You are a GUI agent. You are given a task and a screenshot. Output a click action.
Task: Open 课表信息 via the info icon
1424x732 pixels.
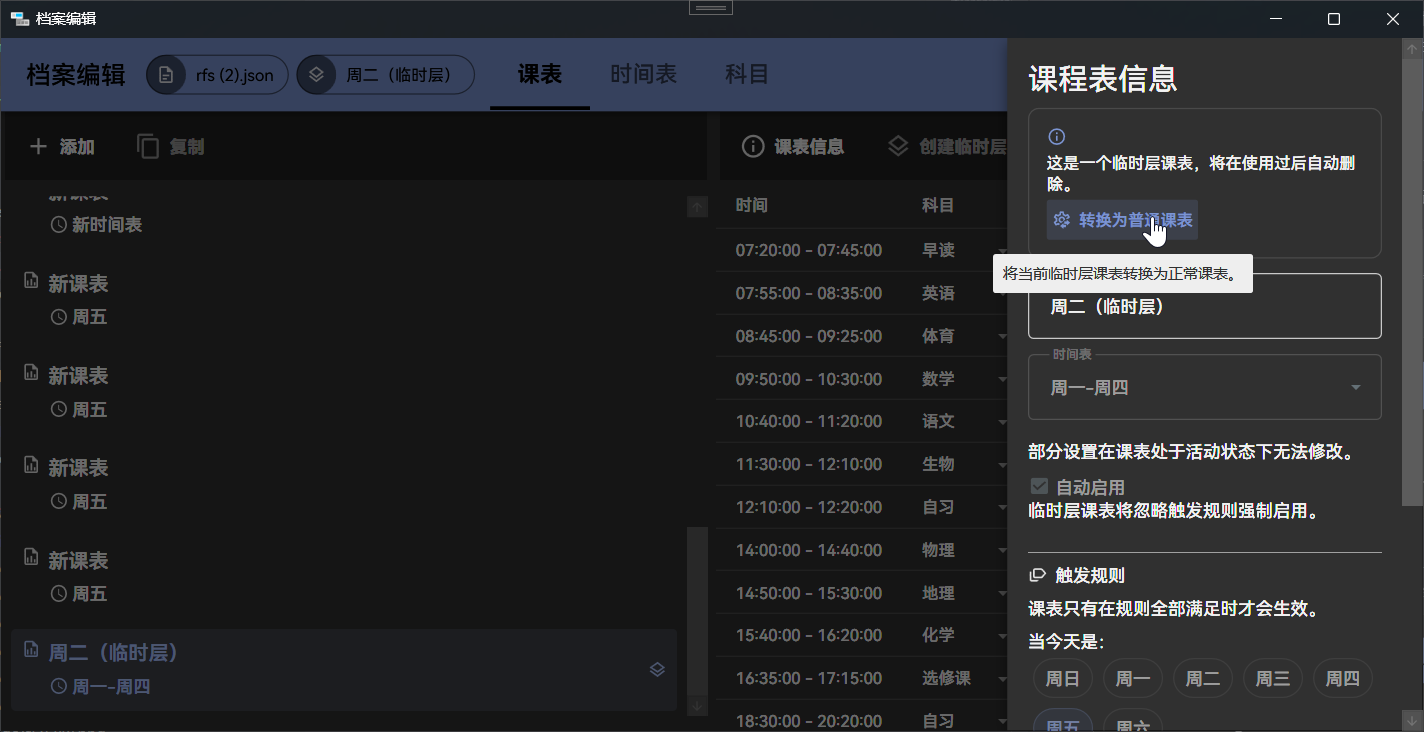[753, 147]
